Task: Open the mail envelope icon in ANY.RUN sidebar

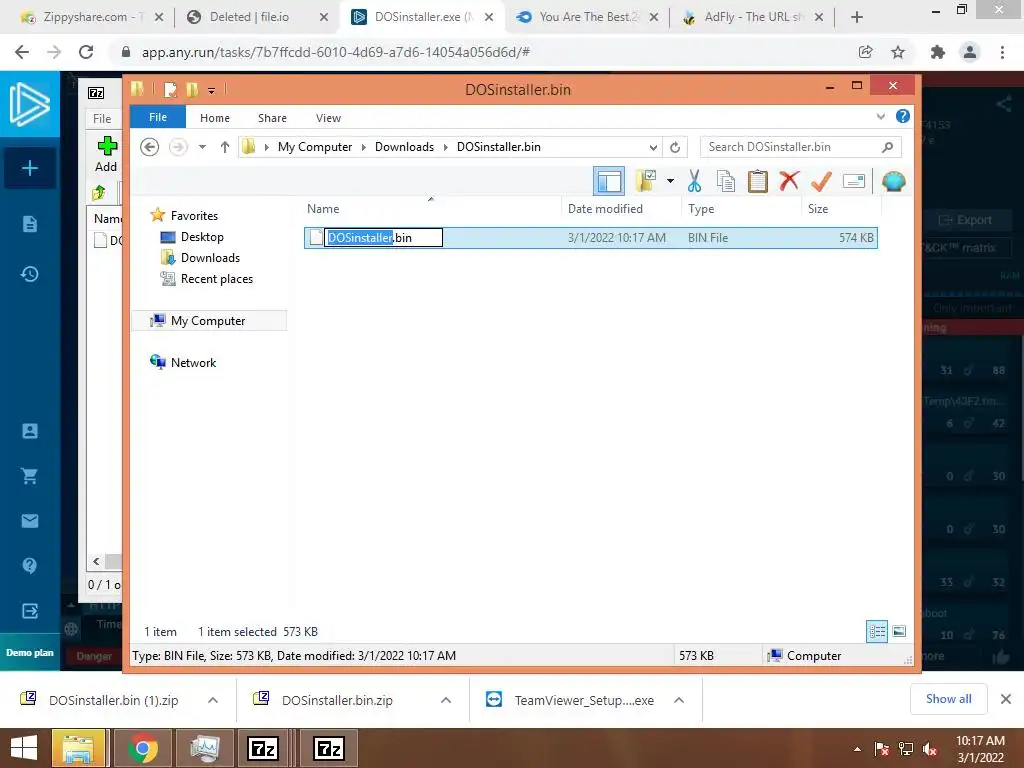Action: 29,520
